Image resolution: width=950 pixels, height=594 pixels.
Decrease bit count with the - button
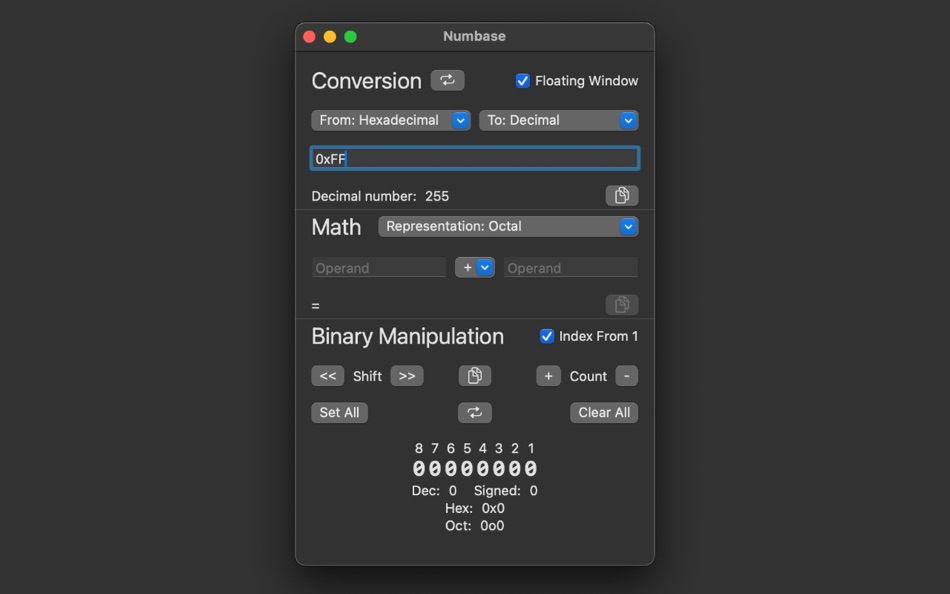626,376
